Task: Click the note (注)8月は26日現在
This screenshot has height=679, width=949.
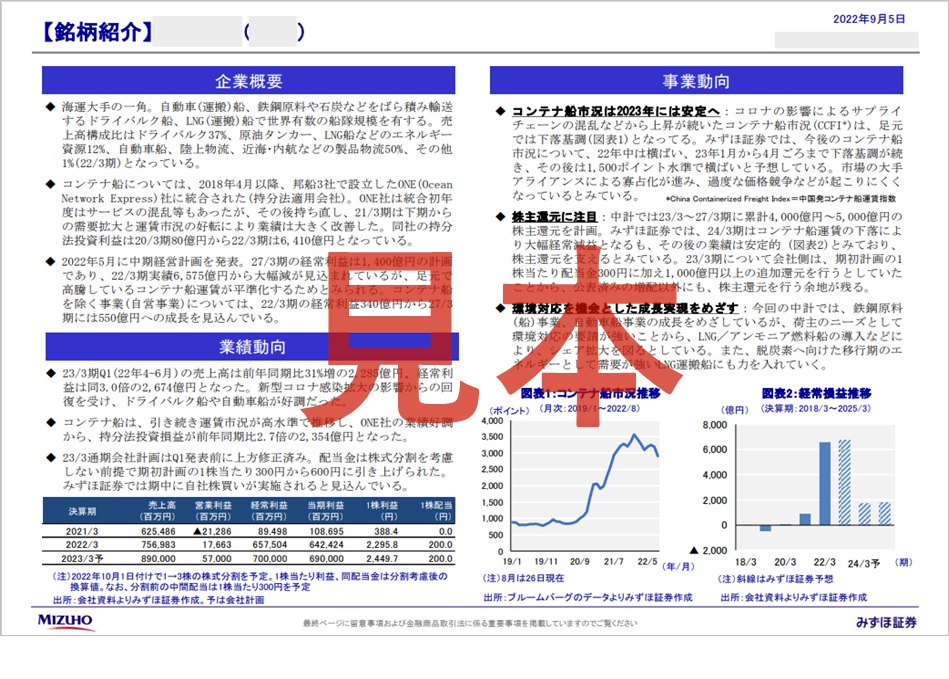Action: [523, 578]
